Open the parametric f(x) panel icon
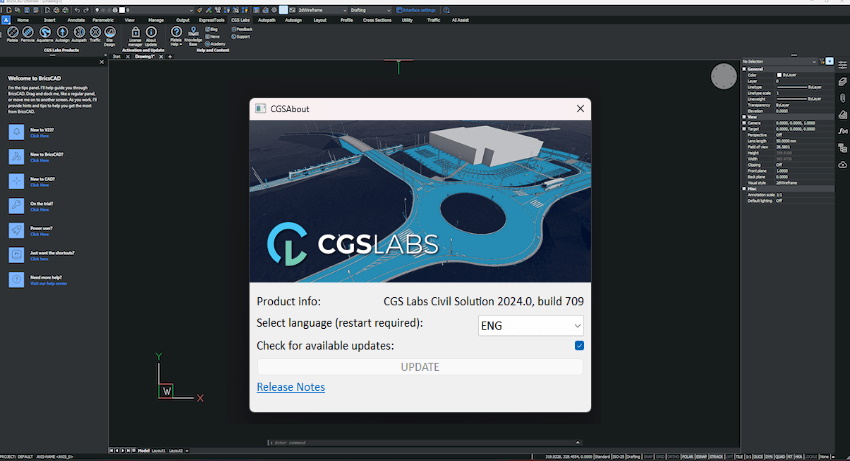The image size is (850, 461). point(842,131)
